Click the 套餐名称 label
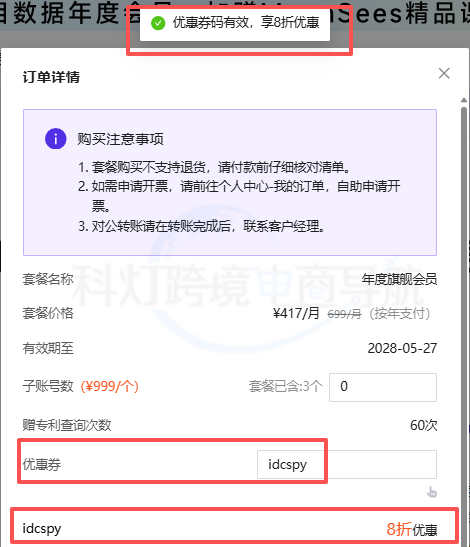Viewport: 470px width, 547px height. pyautogui.click(x=48, y=279)
